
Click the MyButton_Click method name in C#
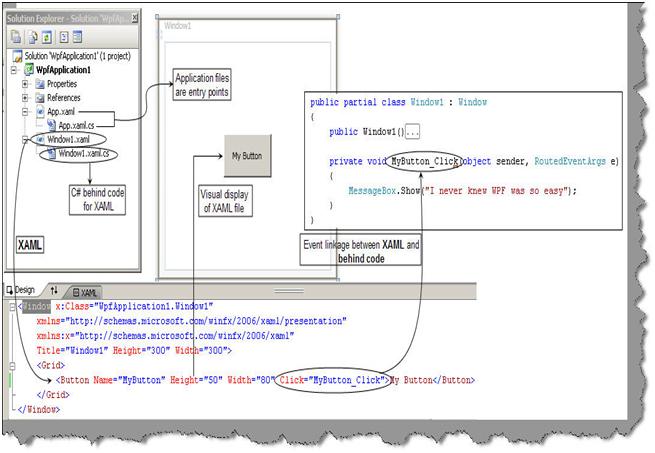pyautogui.click(x=425, y=162)
